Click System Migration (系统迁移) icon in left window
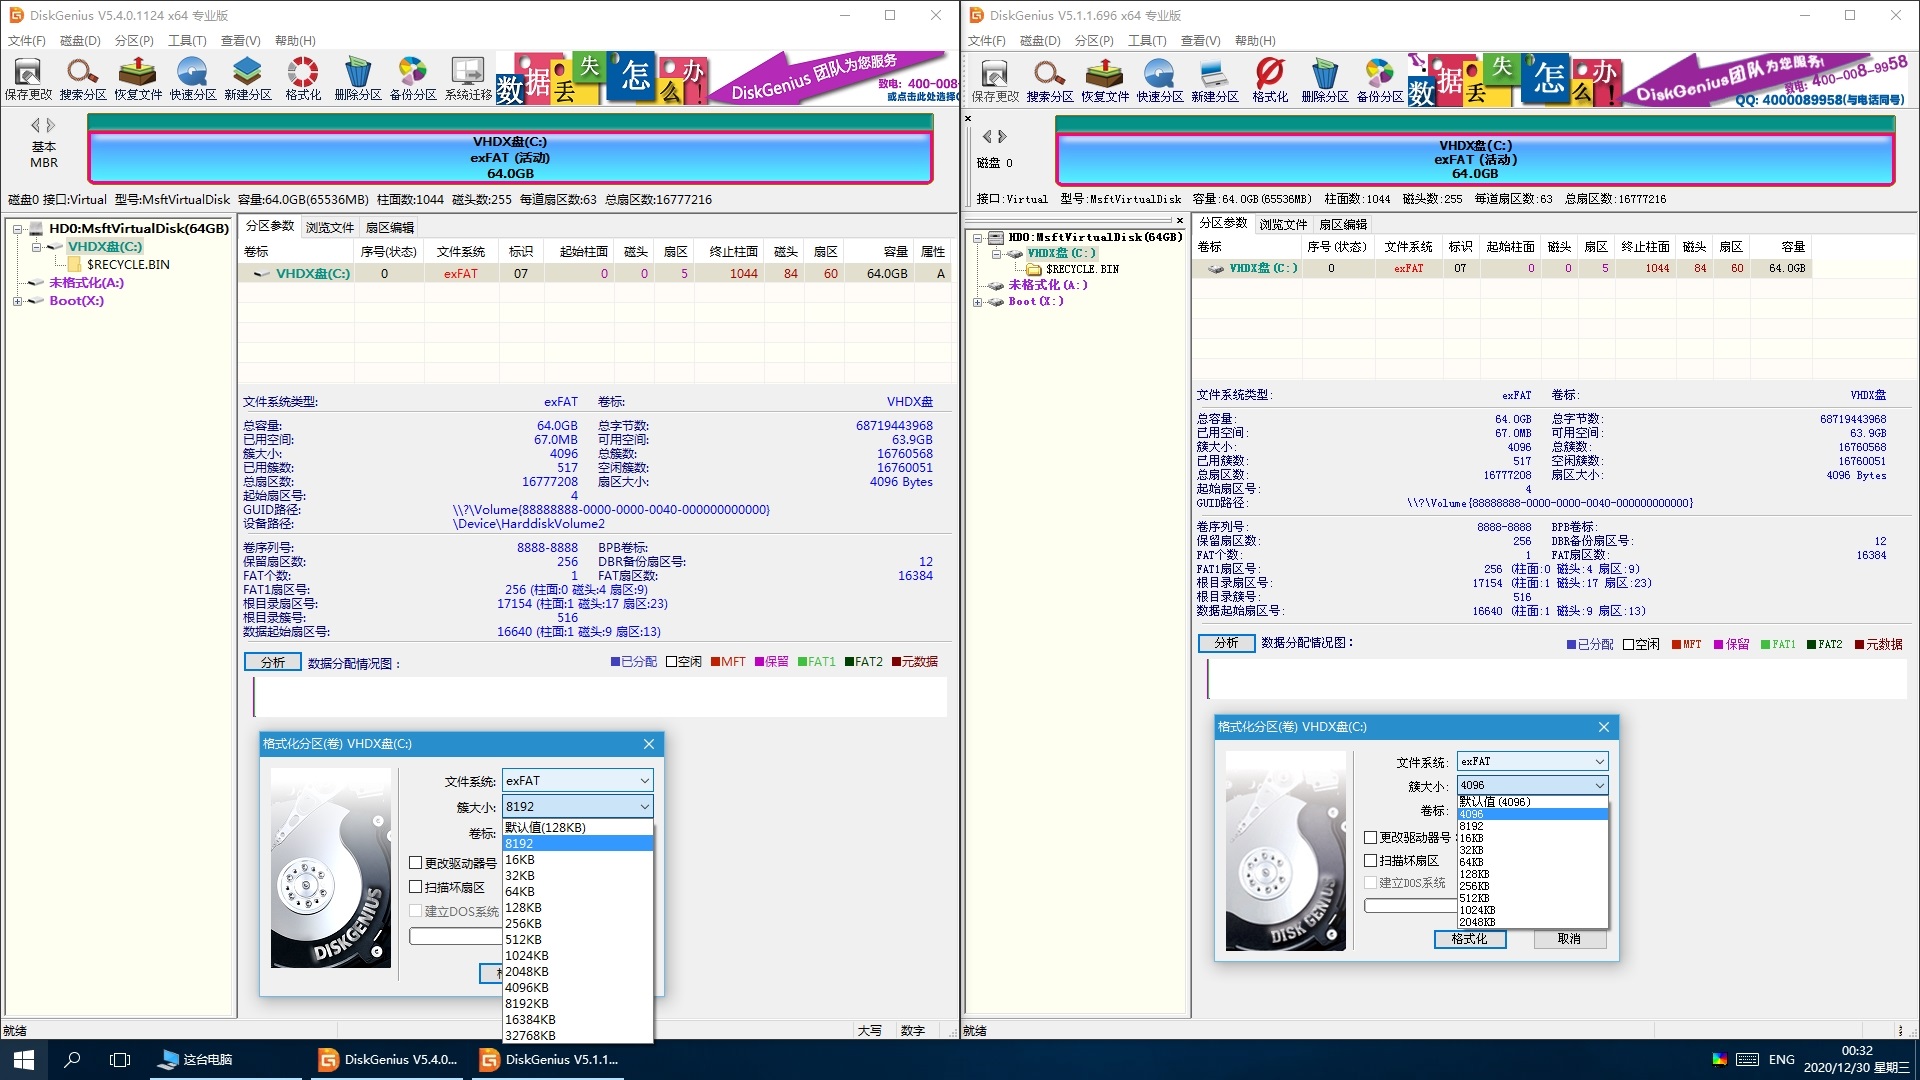The image size is (1920, 1080). [468, 79]
